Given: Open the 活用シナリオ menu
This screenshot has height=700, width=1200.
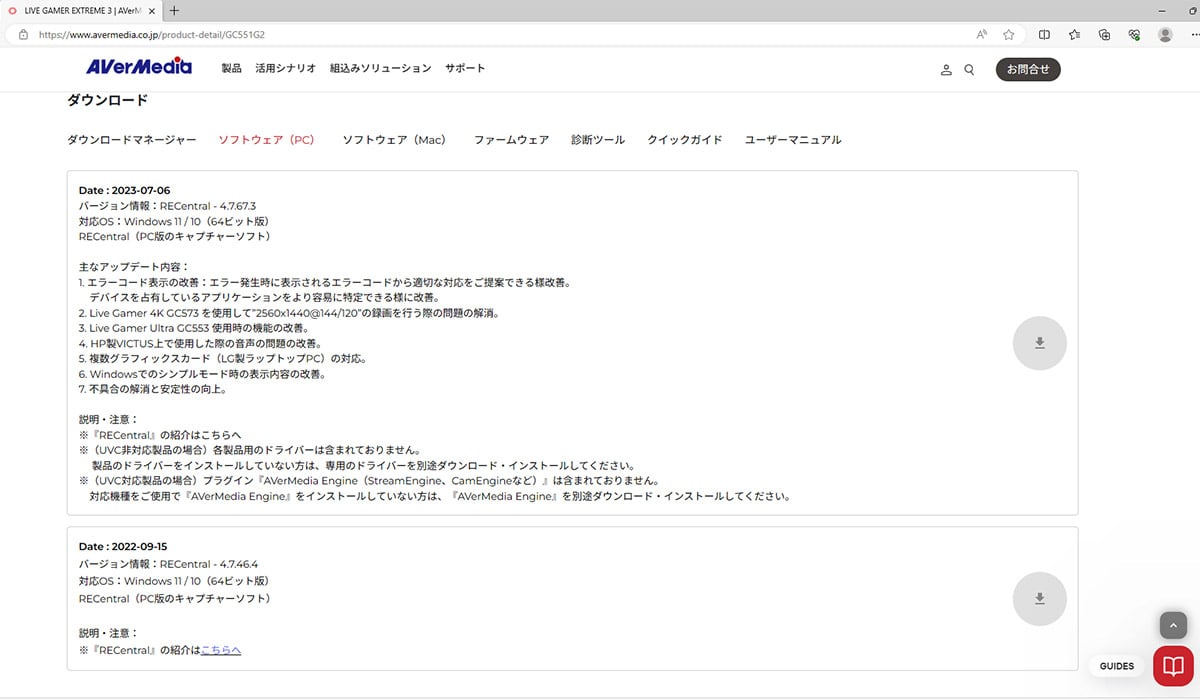Looking at the screenshot, I should coord(285,69).
